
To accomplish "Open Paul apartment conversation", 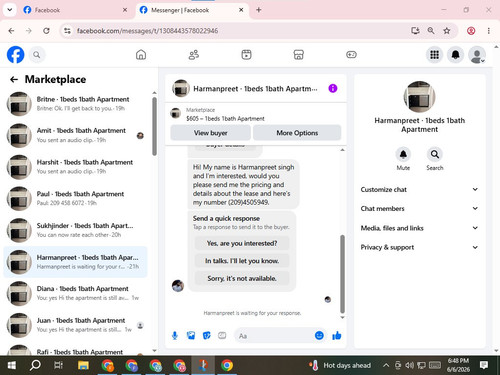I will (75, 198).
